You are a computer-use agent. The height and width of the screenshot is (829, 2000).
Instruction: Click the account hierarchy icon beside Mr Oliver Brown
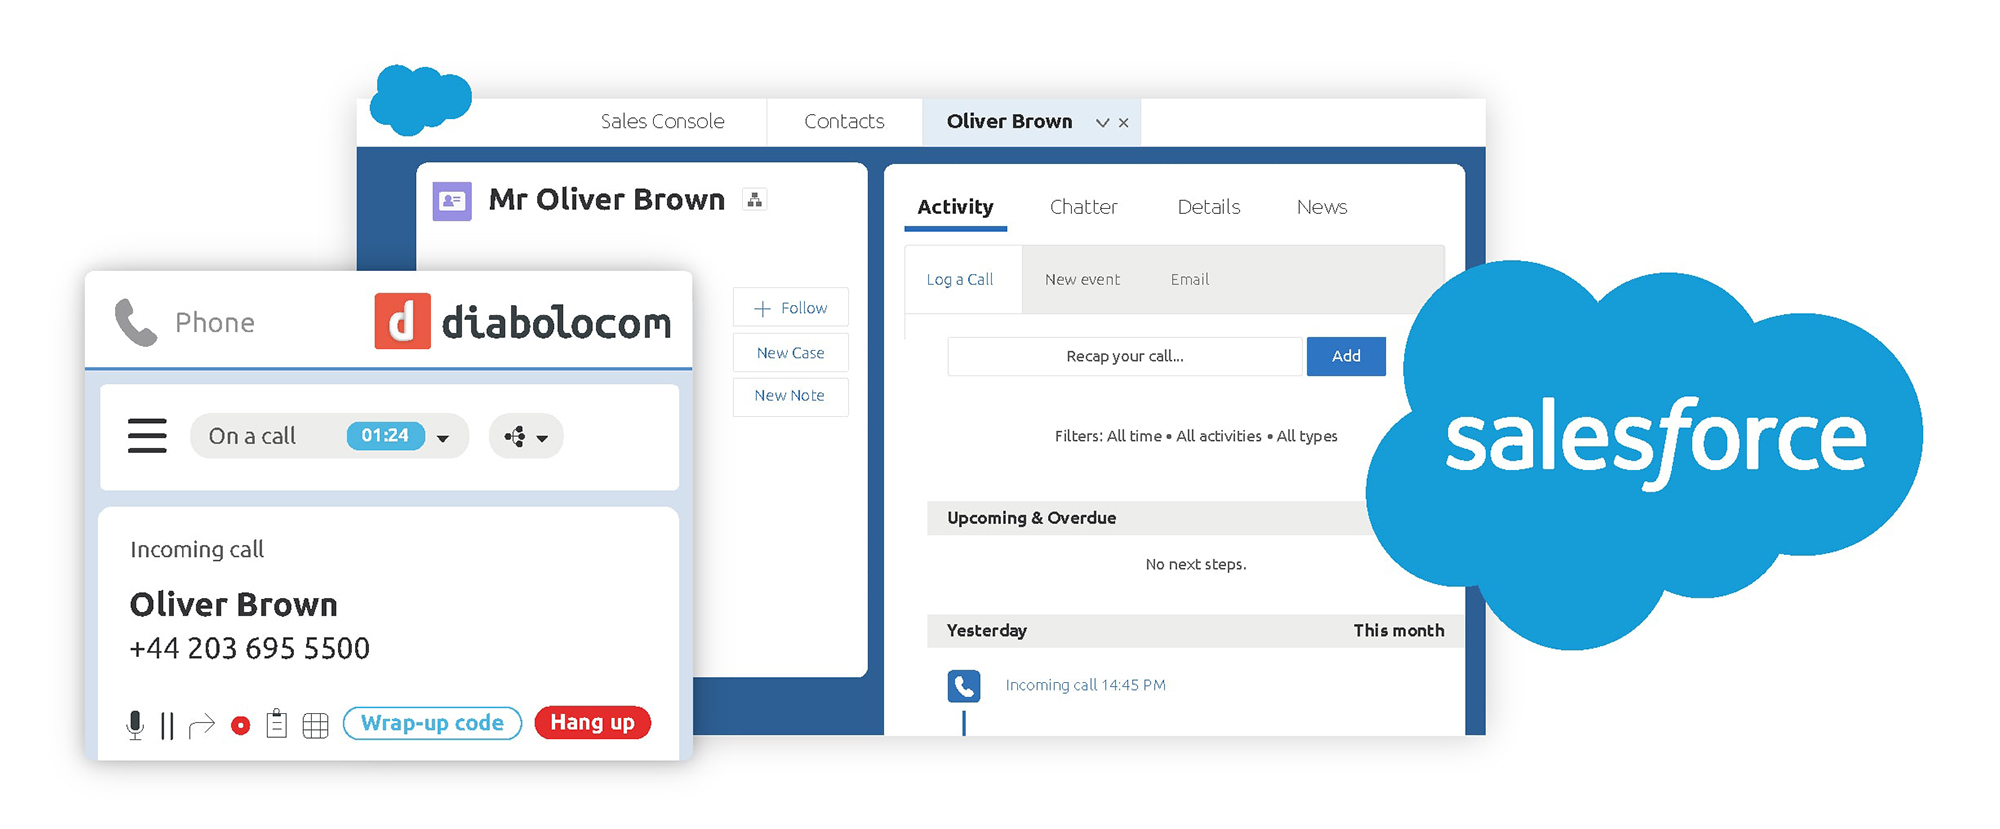[755, 200]
